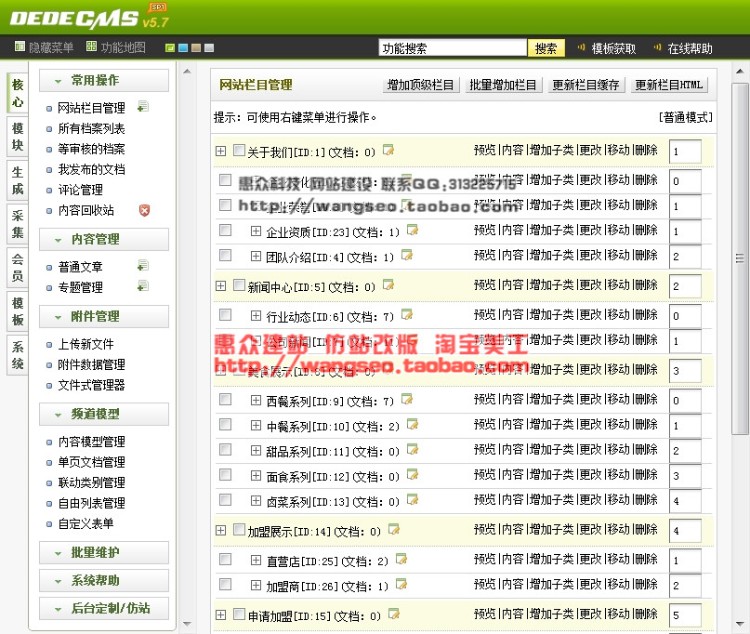Click sort order field in 关于我们 row

click(685, 151)
